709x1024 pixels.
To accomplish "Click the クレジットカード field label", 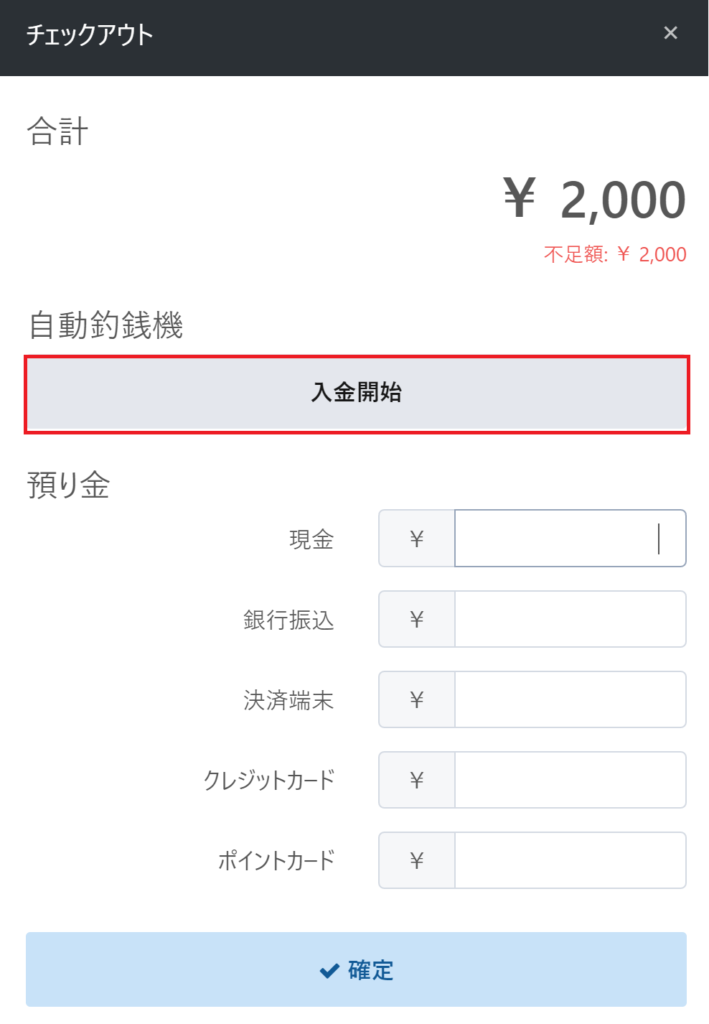I will click(268, 780).
